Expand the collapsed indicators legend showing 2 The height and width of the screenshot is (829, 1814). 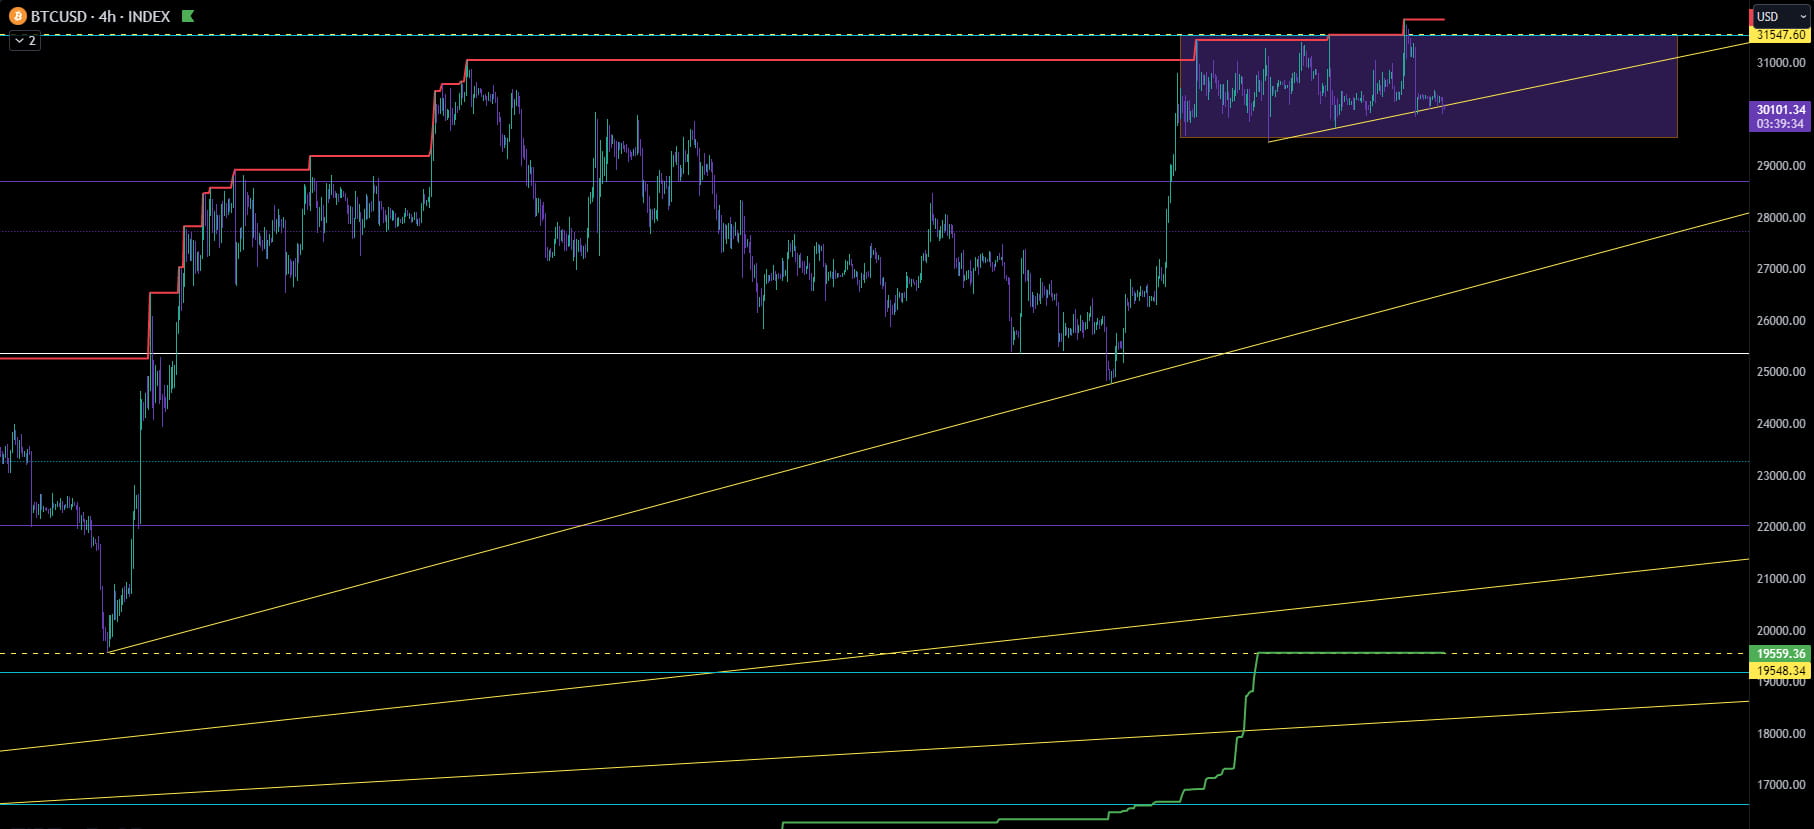tap(25, 41)
